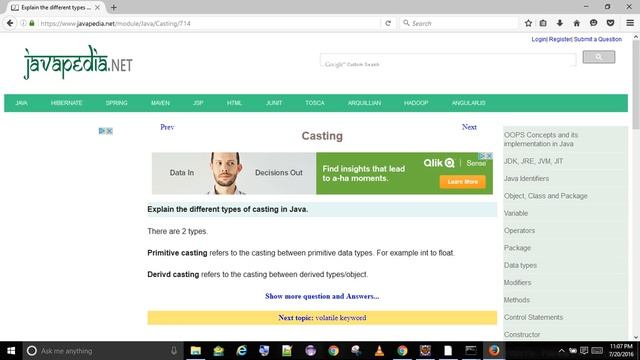Open the ARQUILLIAN nav menu item
The image size is (640, 360).
coord(364,103)
